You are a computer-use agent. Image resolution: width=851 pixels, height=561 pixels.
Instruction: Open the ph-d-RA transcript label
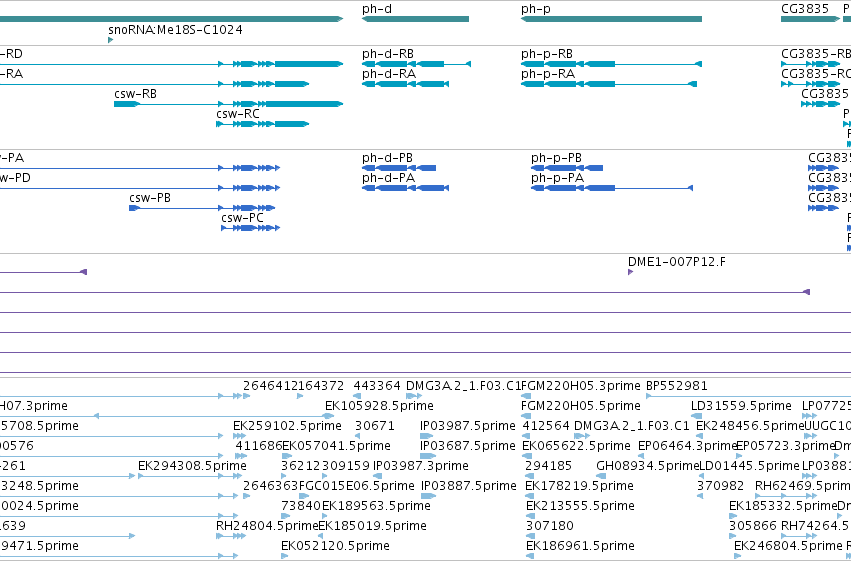coord(389,74)
